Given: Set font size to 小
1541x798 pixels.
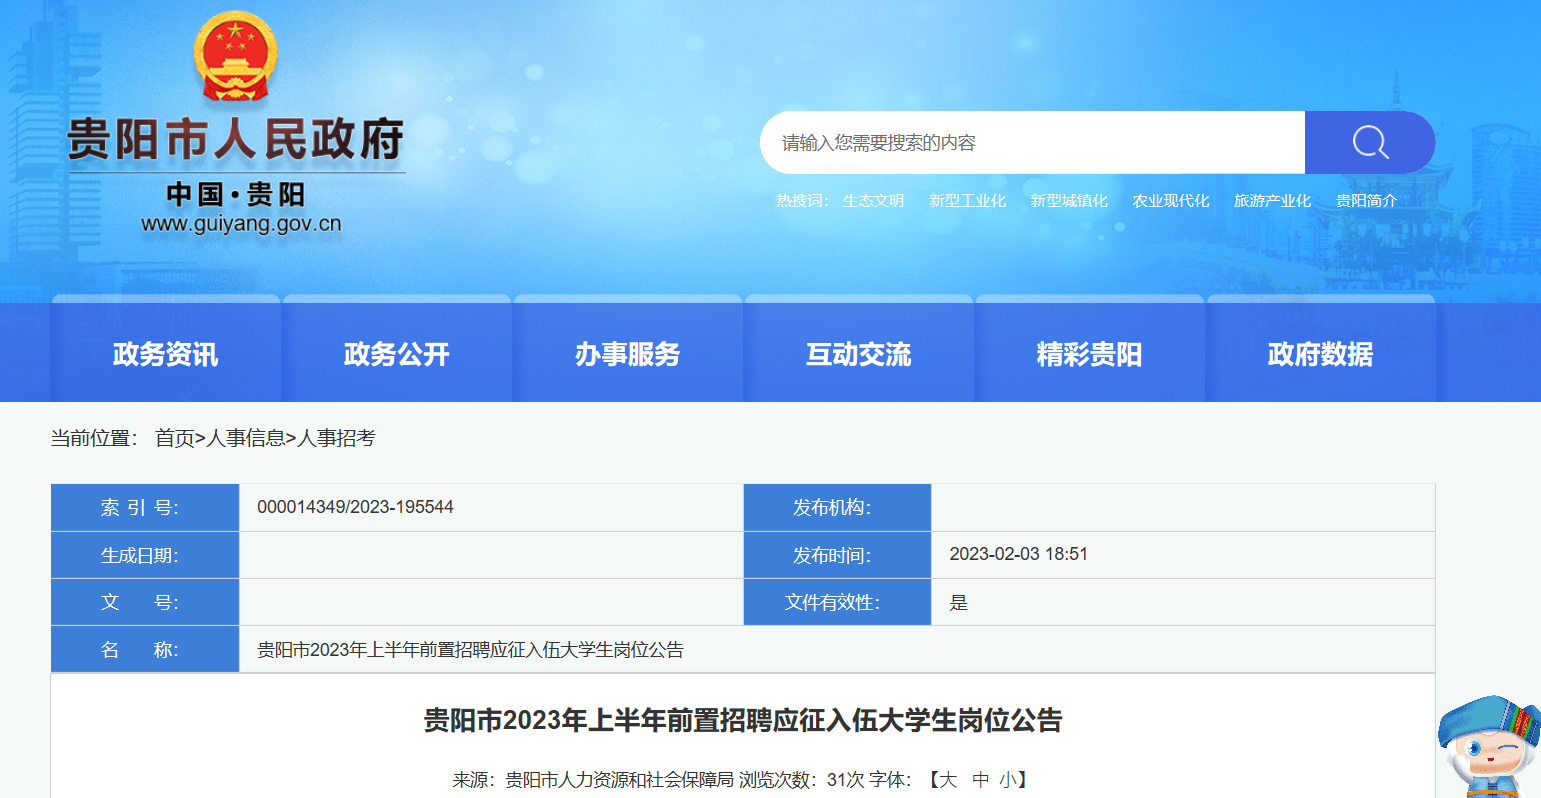Looking at the screenshot, I should point(1008,779).
